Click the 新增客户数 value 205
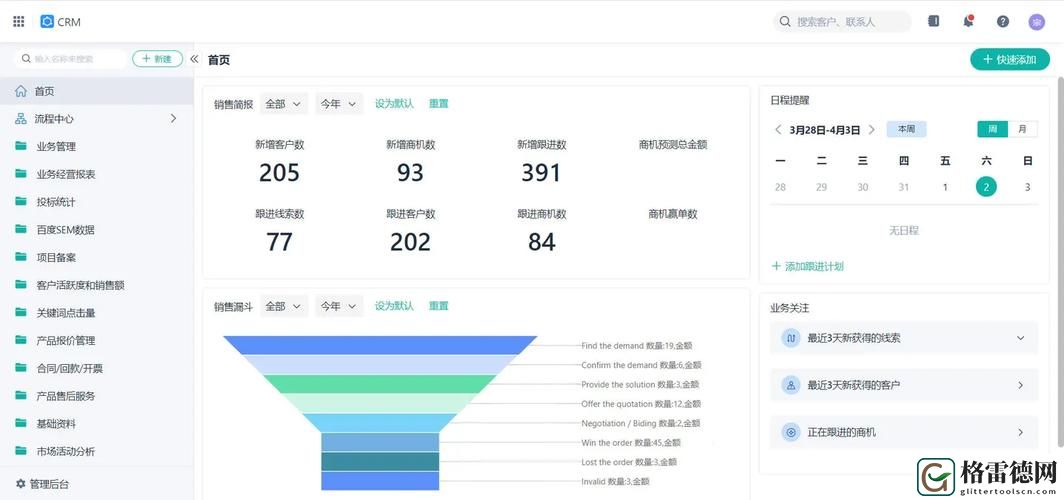The image size is (1064, 500). point(279,173)
